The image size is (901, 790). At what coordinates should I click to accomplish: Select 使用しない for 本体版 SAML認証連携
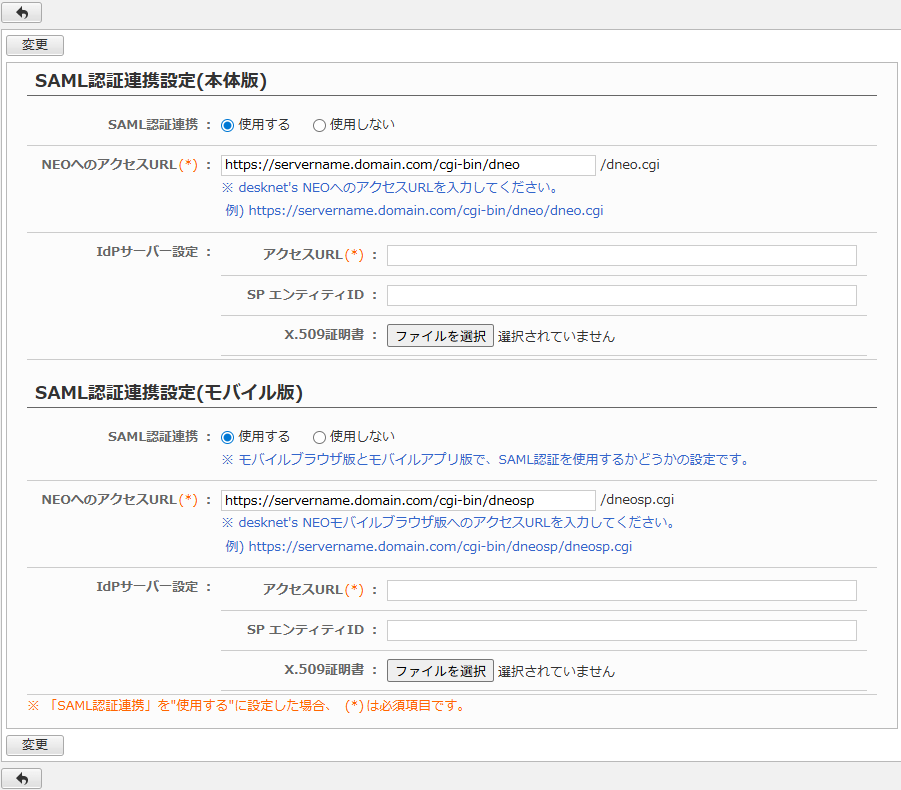320,125
